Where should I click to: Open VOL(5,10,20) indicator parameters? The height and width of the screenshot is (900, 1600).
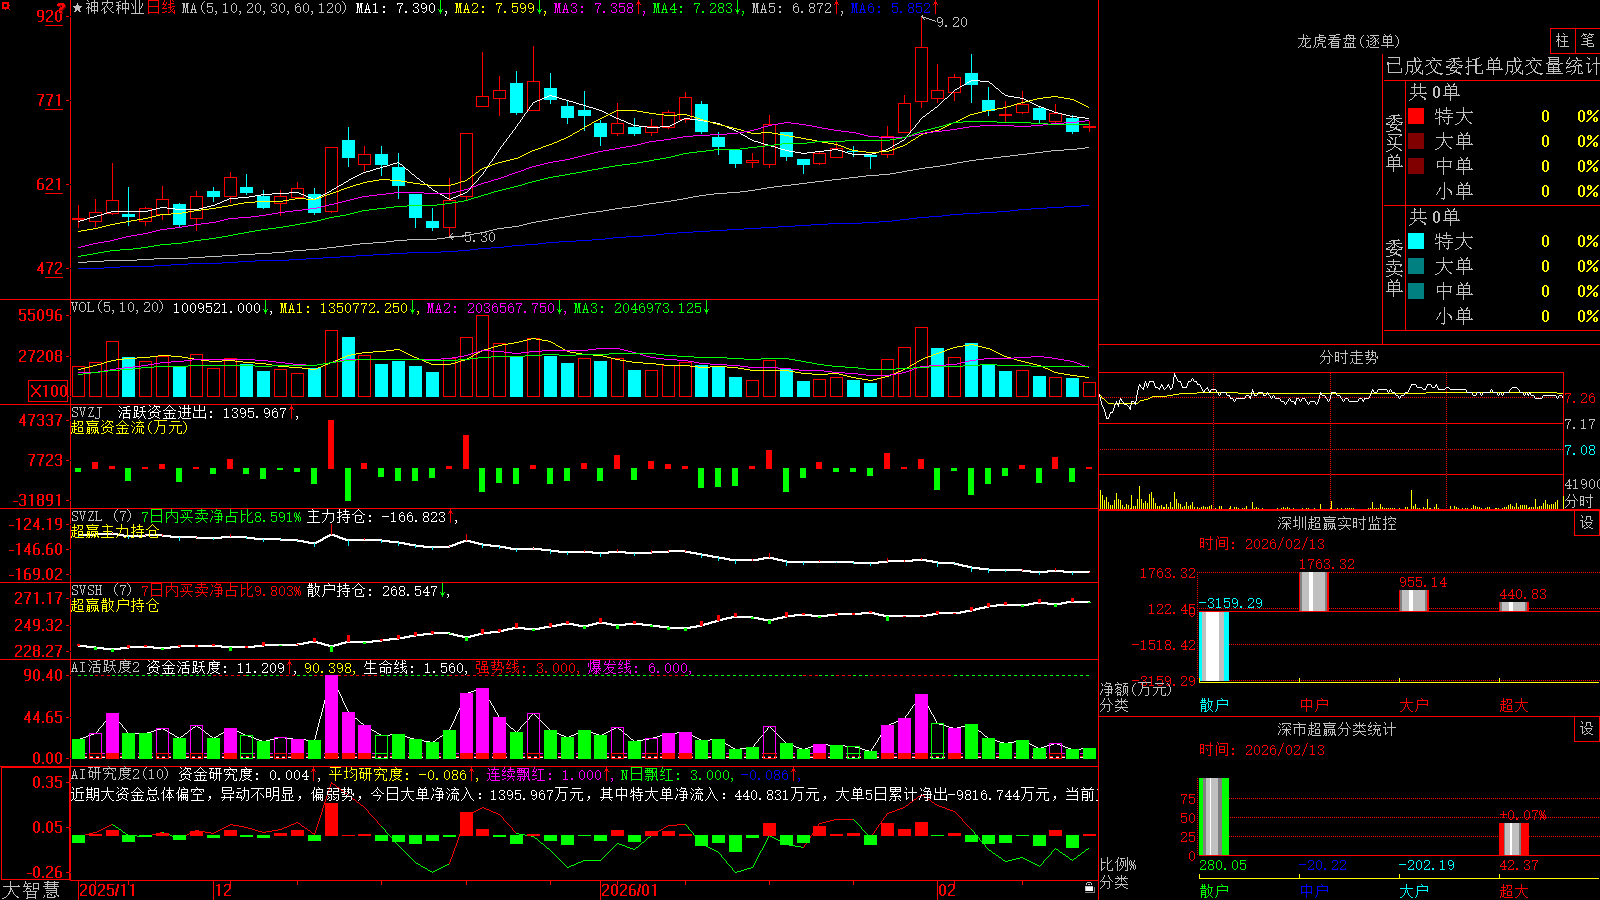click(117, 308)
